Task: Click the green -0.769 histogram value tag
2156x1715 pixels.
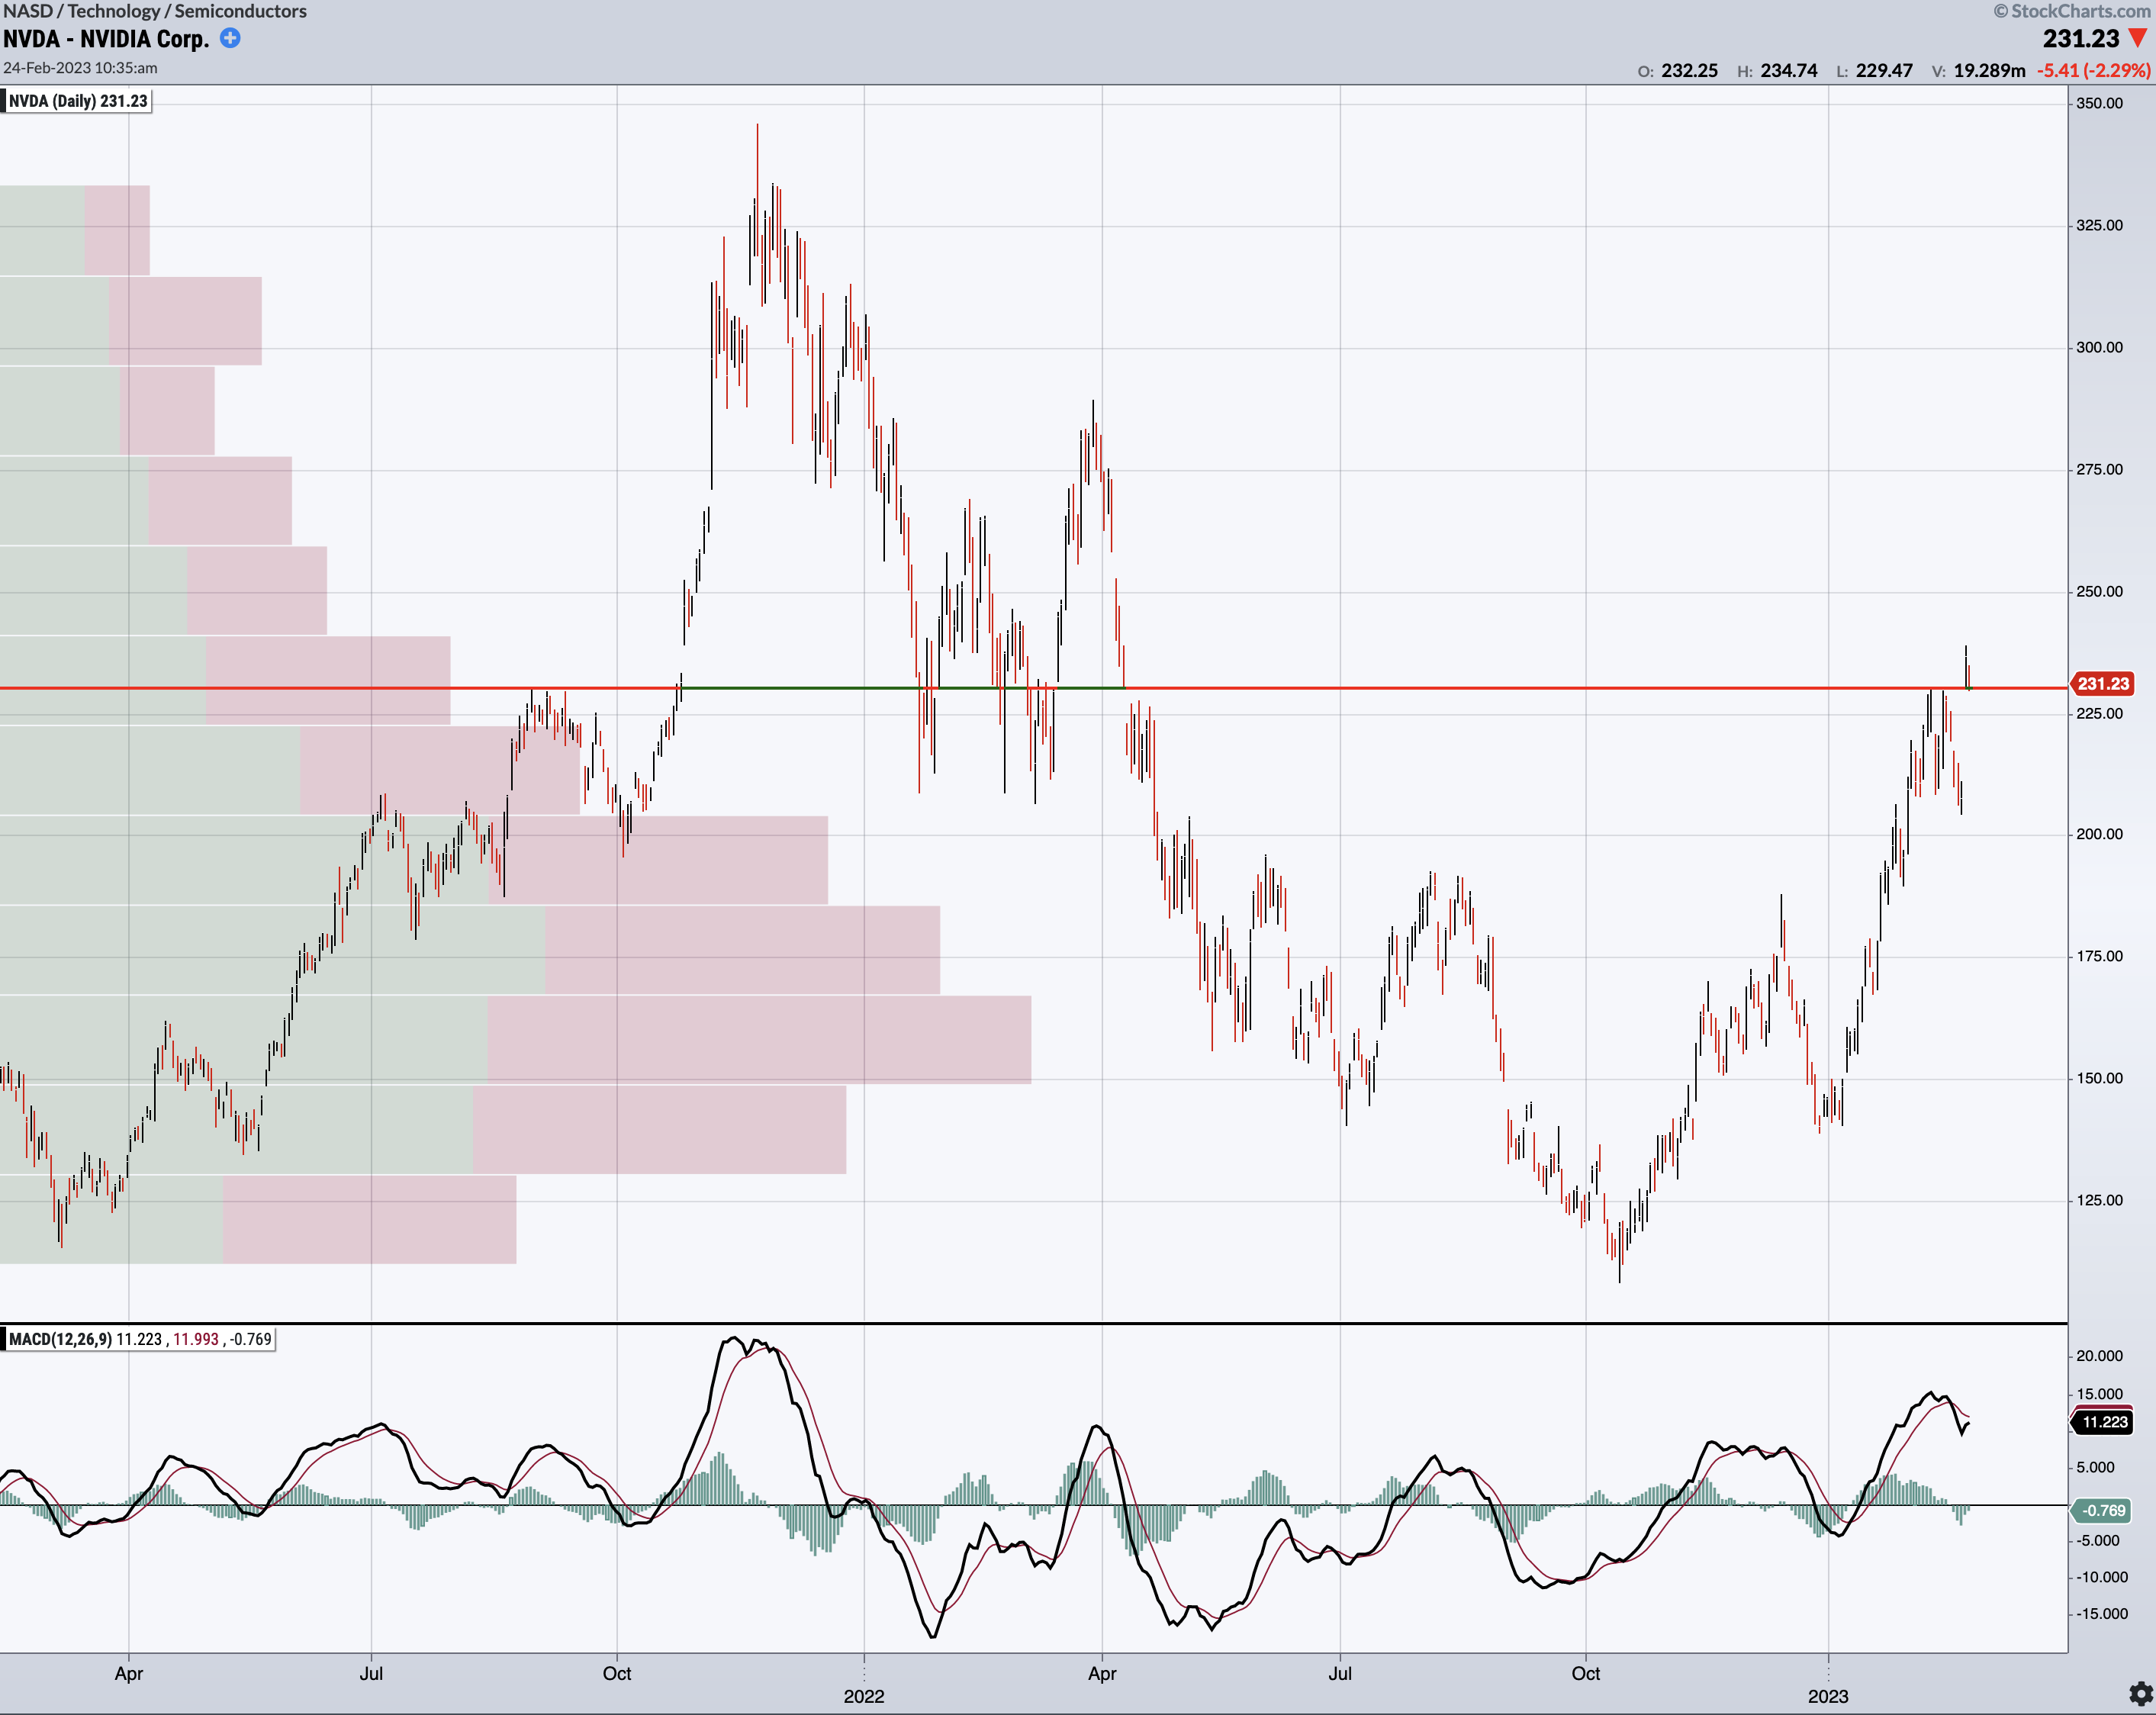Action: (2103, 1511)
